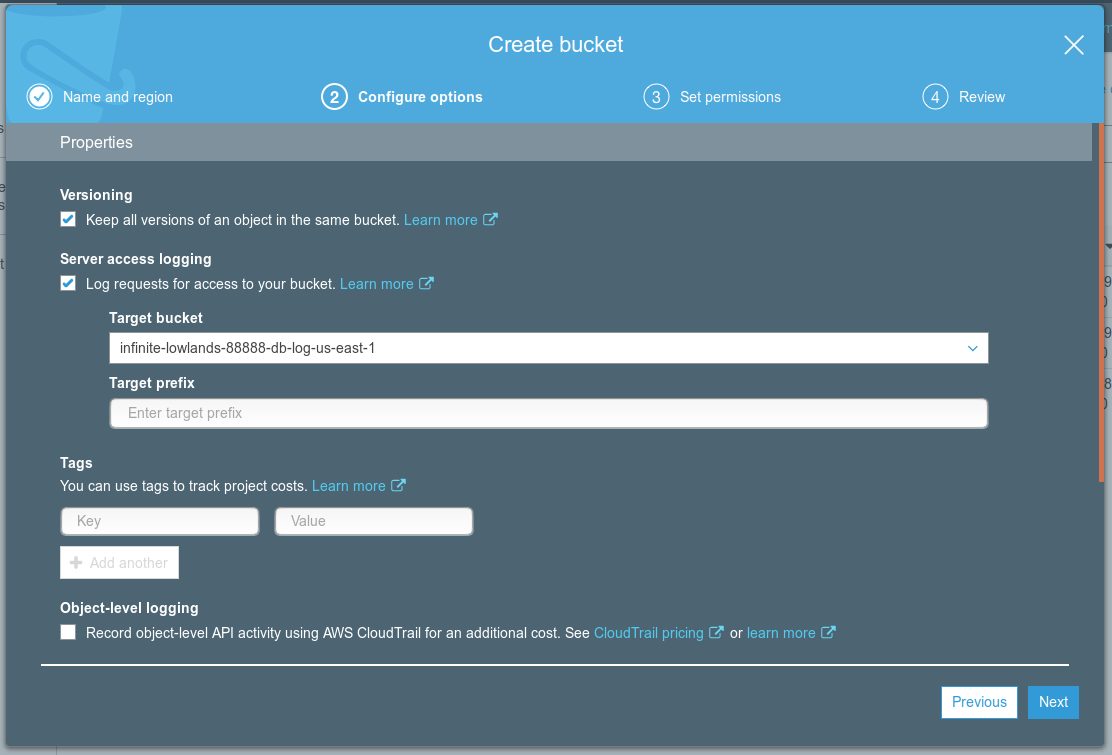Click the Versioning heading
The height and width of the screenshot is (755, 1112).
pyautogui.click(x=96, y=195)
